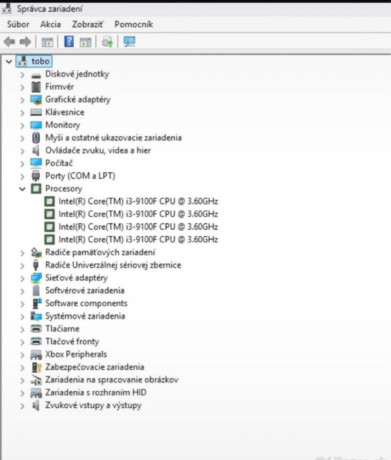Click the Radiče pamäťových zariadení icon

coord(36,252)
